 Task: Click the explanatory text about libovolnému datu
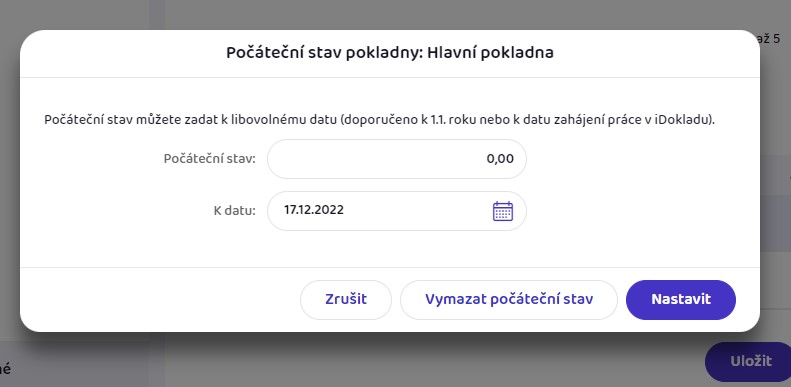(379, 121)
